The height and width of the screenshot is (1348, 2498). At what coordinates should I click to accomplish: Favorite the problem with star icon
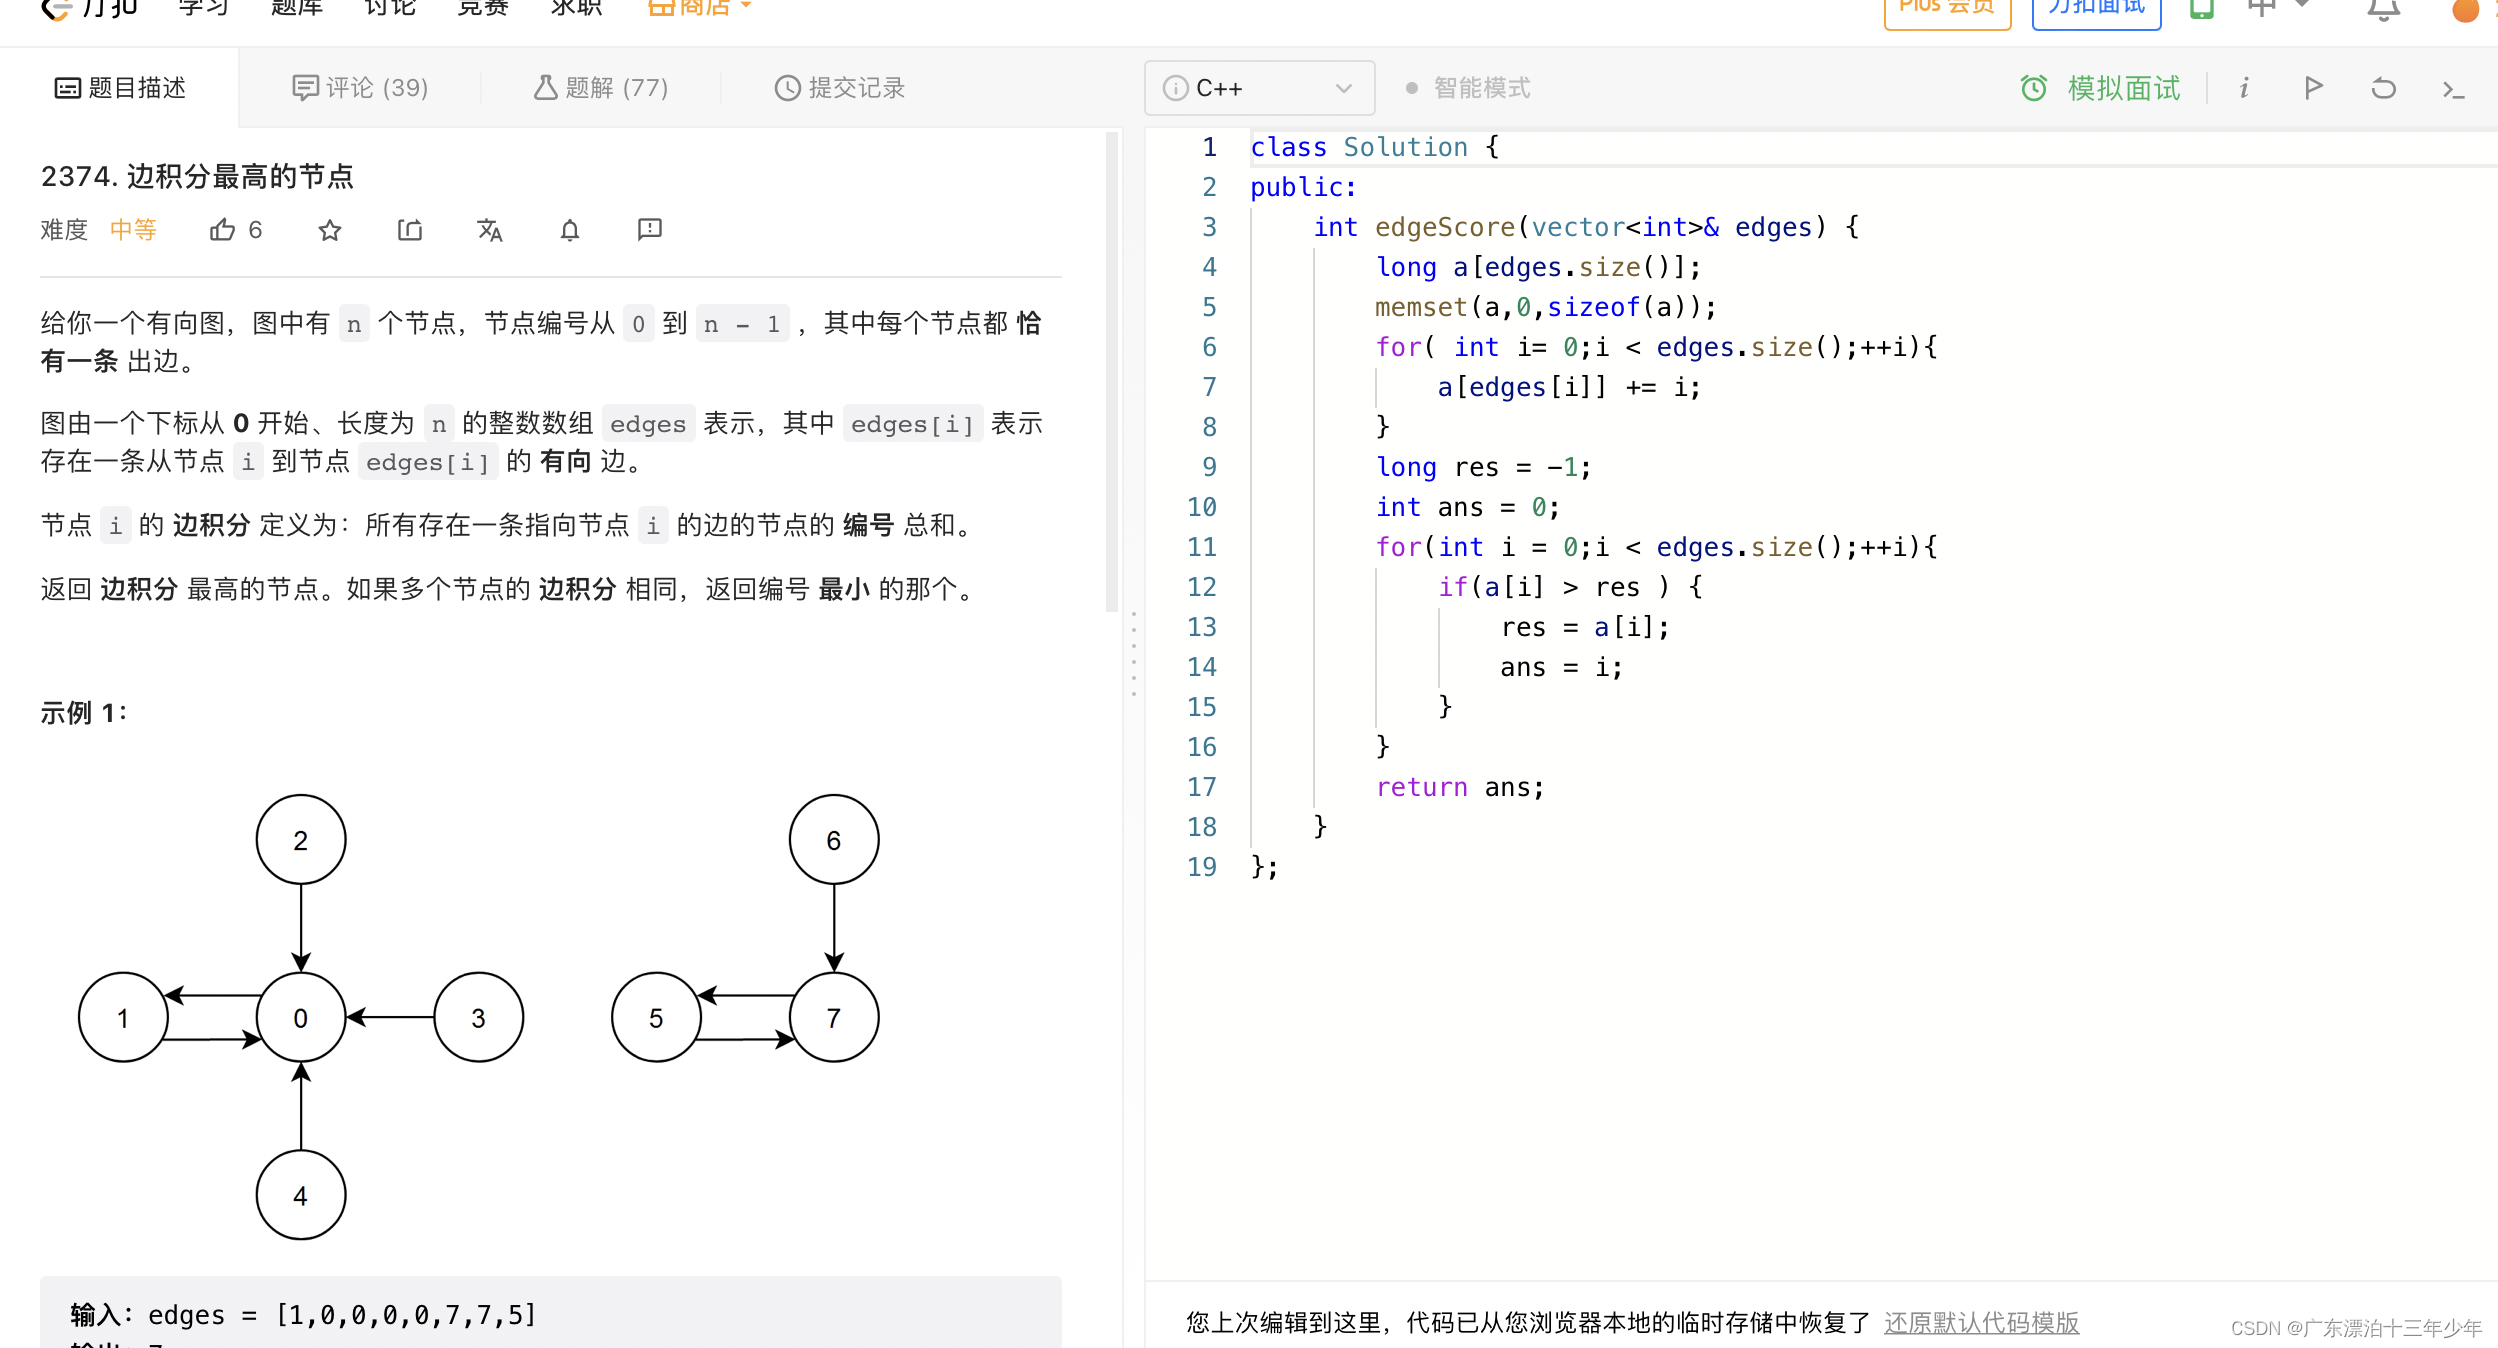click(330, 231)
